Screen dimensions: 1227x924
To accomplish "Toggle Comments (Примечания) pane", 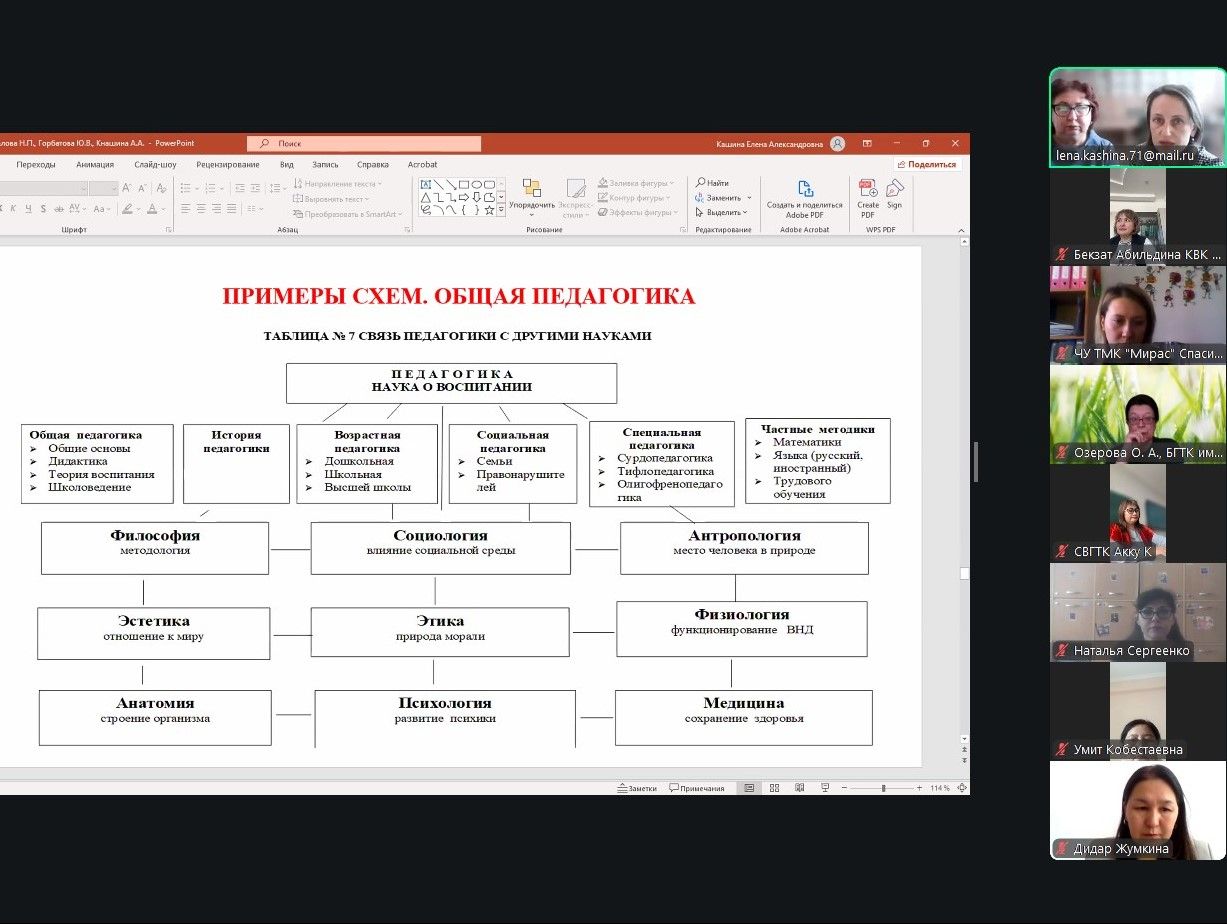I will [696, 788].
